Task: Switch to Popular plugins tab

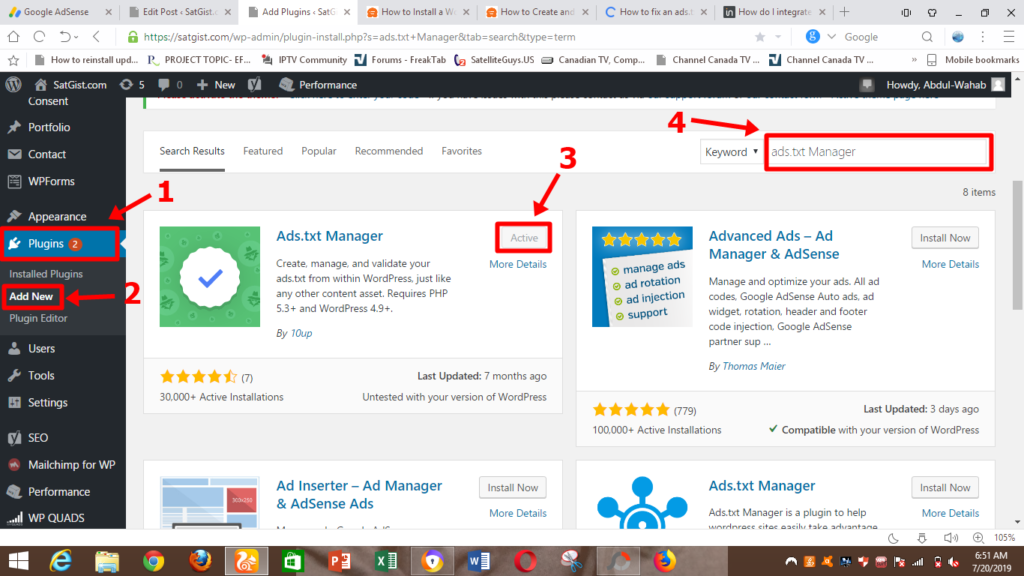Action: (x=319, y=151)
